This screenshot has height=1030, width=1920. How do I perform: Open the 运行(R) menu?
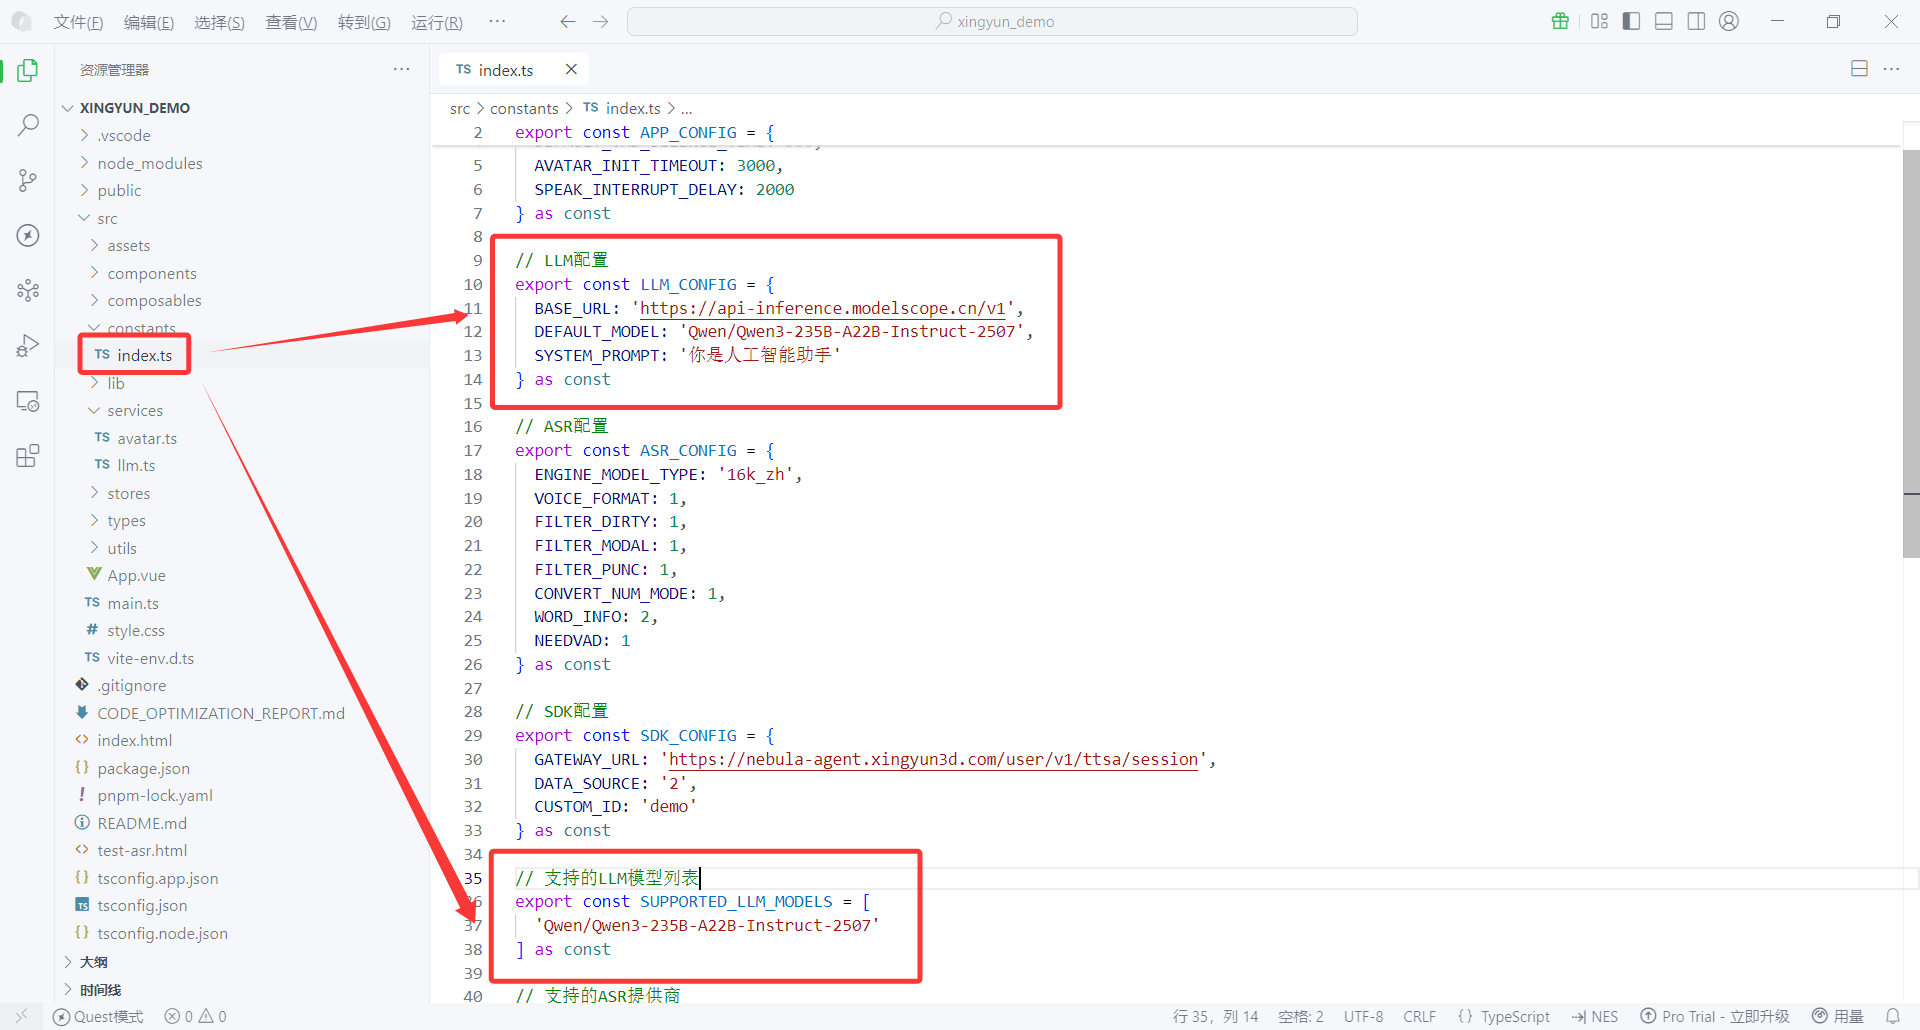pos(437,22)
